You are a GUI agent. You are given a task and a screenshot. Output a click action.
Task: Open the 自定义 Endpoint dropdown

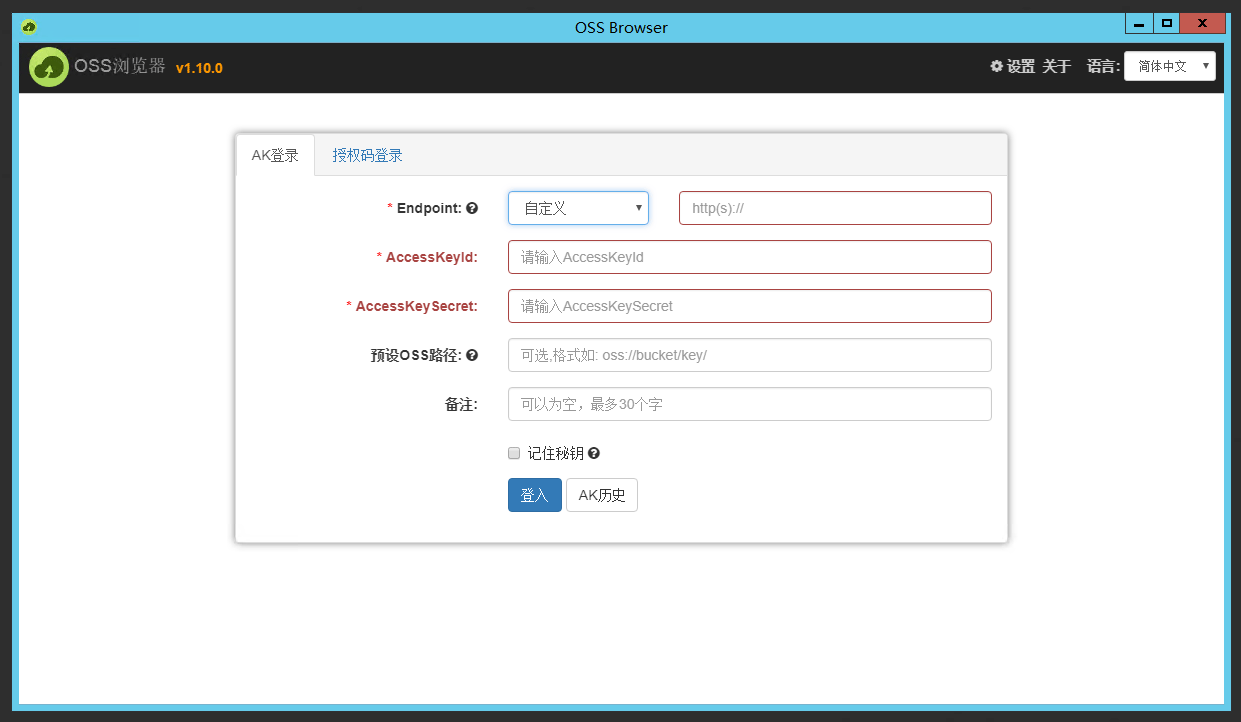578,208
